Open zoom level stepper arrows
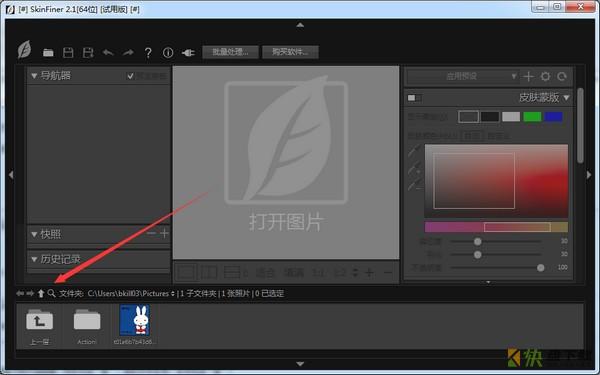The height and width of the screenshot is (375, 600). (x=356, y=272)
